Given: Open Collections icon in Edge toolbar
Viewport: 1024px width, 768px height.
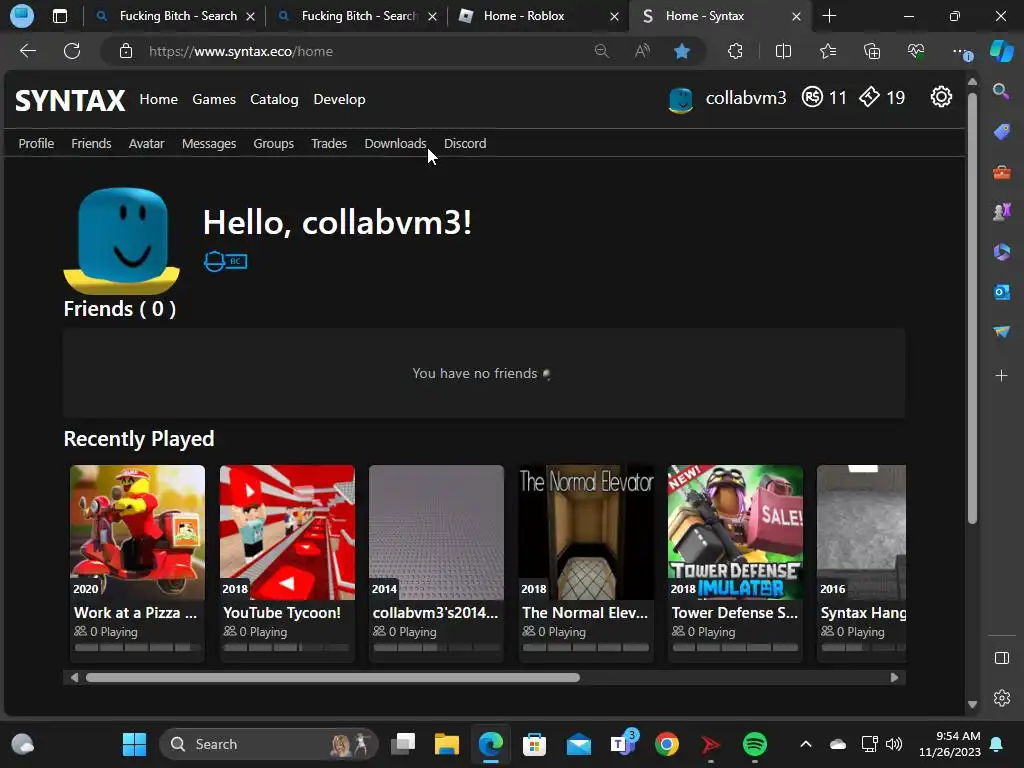Looking at the screenshot, I should pyautogui.click(x=872, y=51).
